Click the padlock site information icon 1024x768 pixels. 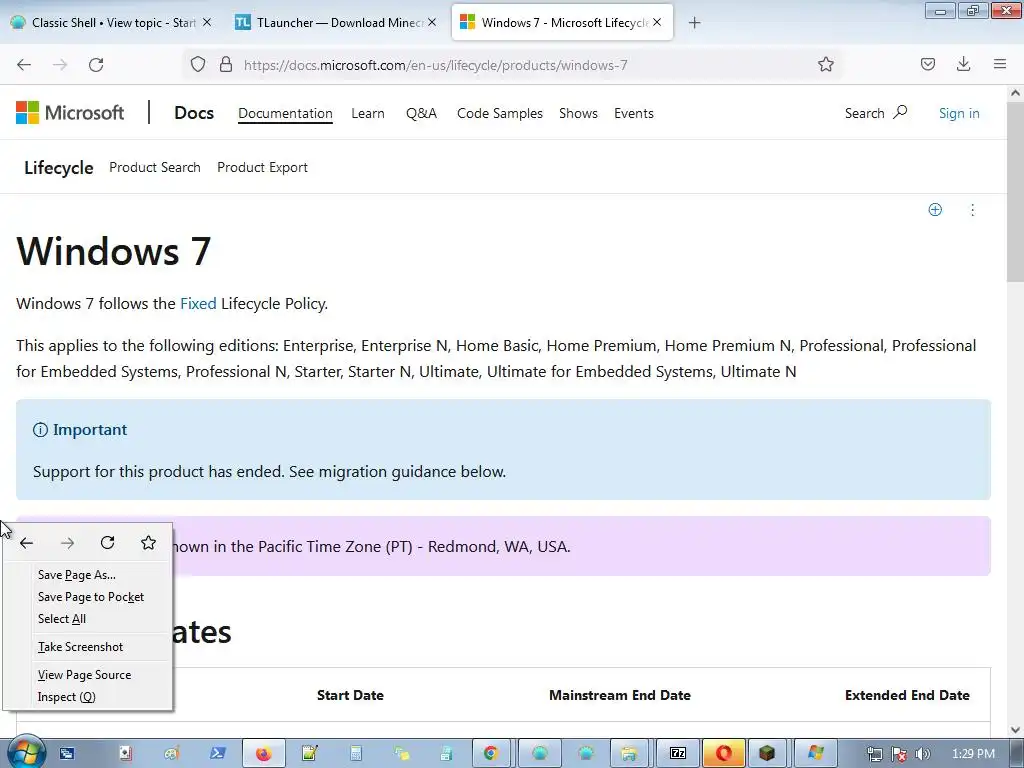pyautogui.click(x=226, y=64)
